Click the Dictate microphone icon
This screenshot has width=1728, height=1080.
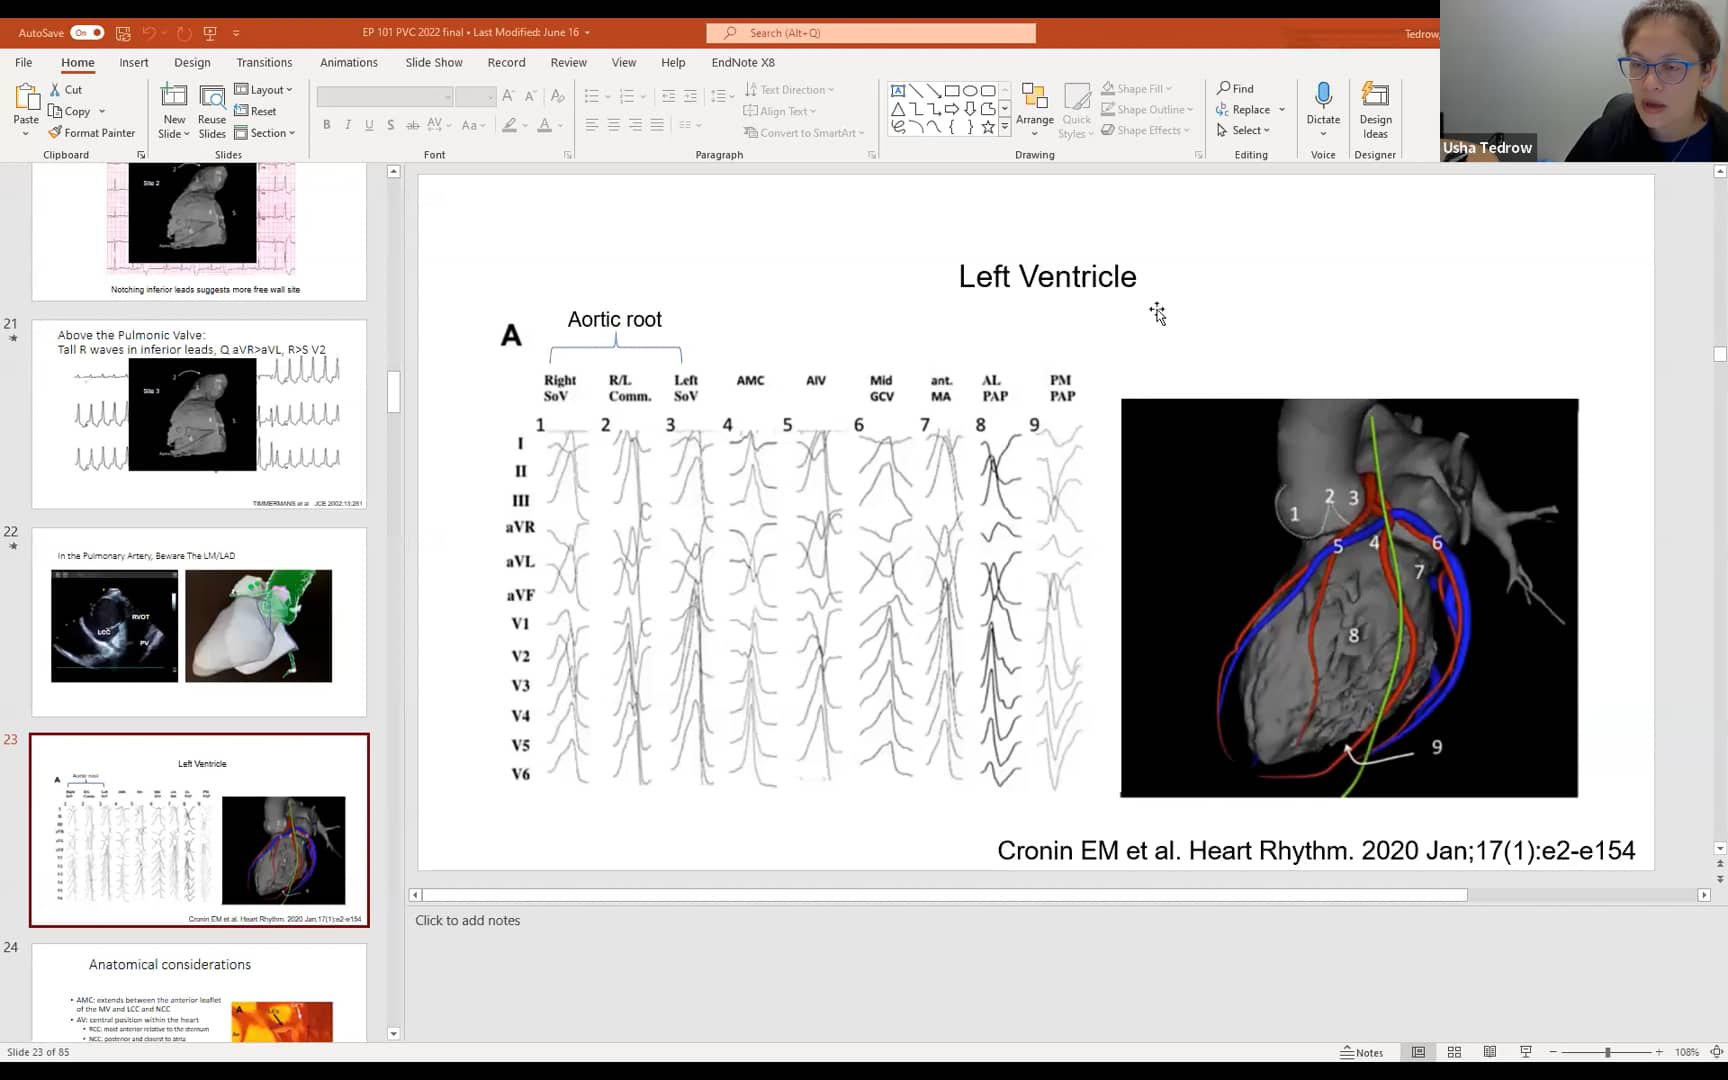[x=1323, y=97]
